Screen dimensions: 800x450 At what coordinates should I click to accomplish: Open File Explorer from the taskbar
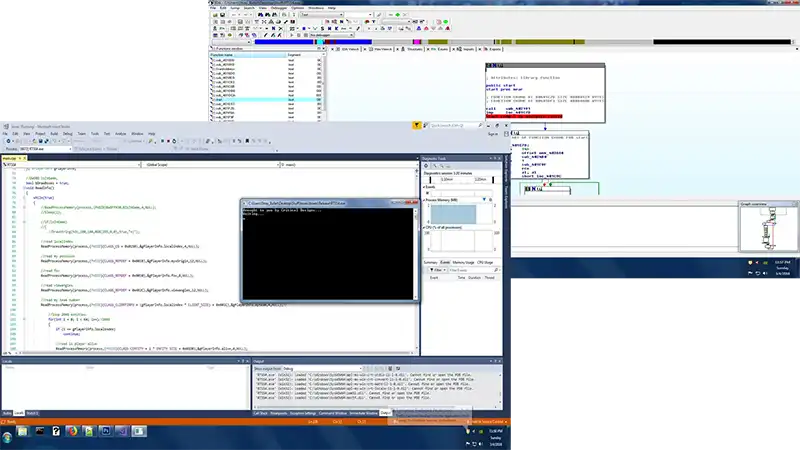click(x=22, y=431)
